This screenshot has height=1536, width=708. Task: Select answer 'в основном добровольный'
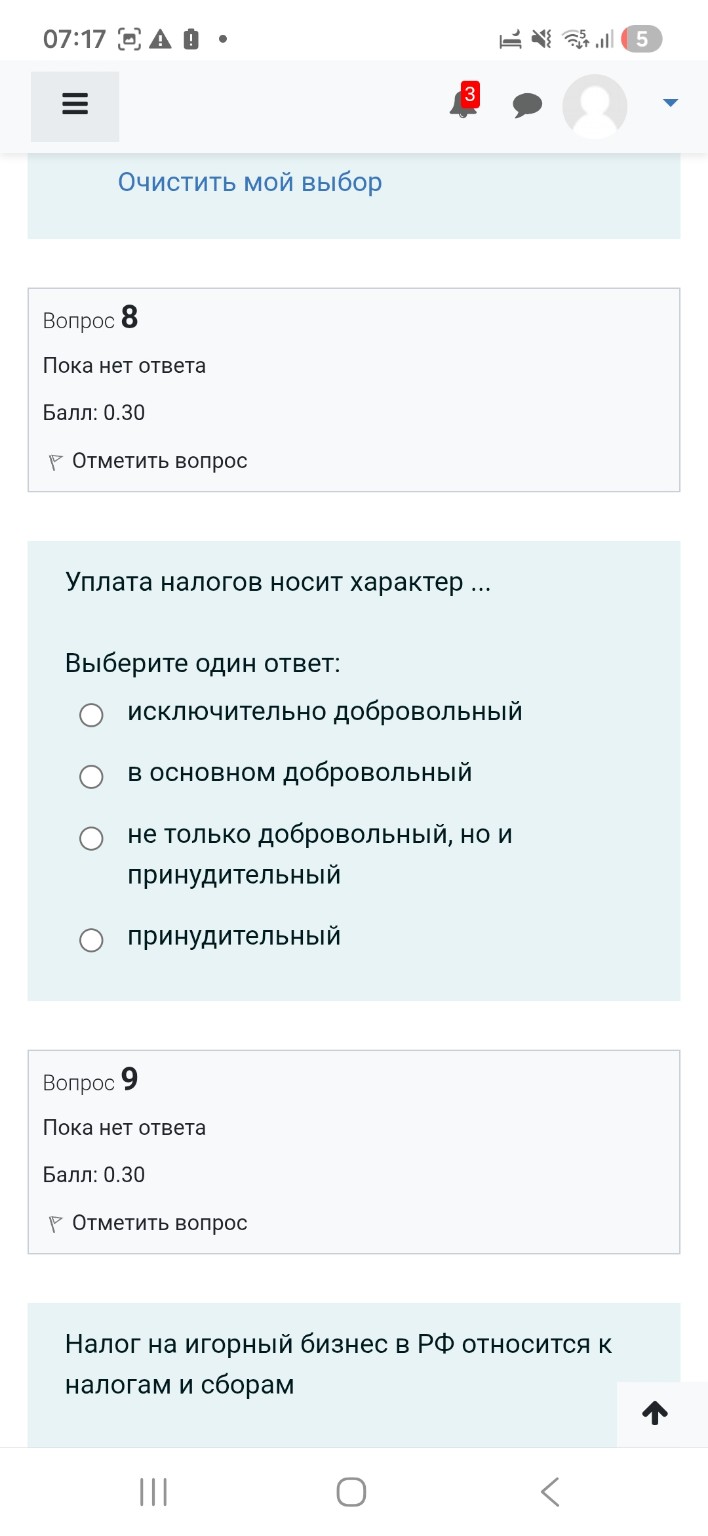click(92, 777)
